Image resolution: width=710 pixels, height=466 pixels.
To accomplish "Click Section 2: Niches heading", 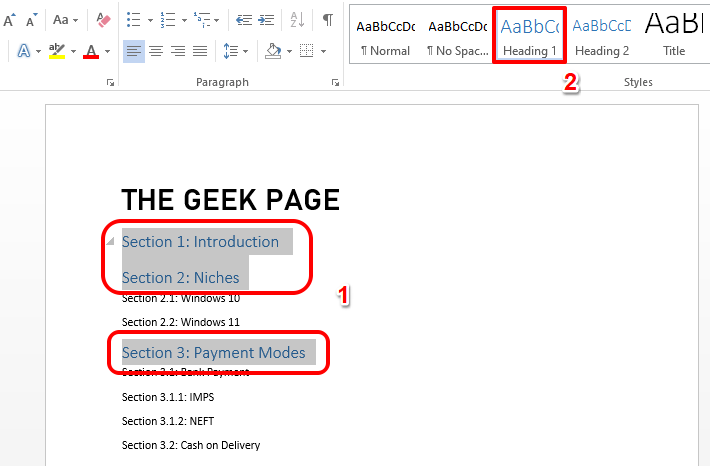I will [x=180, y=278].
